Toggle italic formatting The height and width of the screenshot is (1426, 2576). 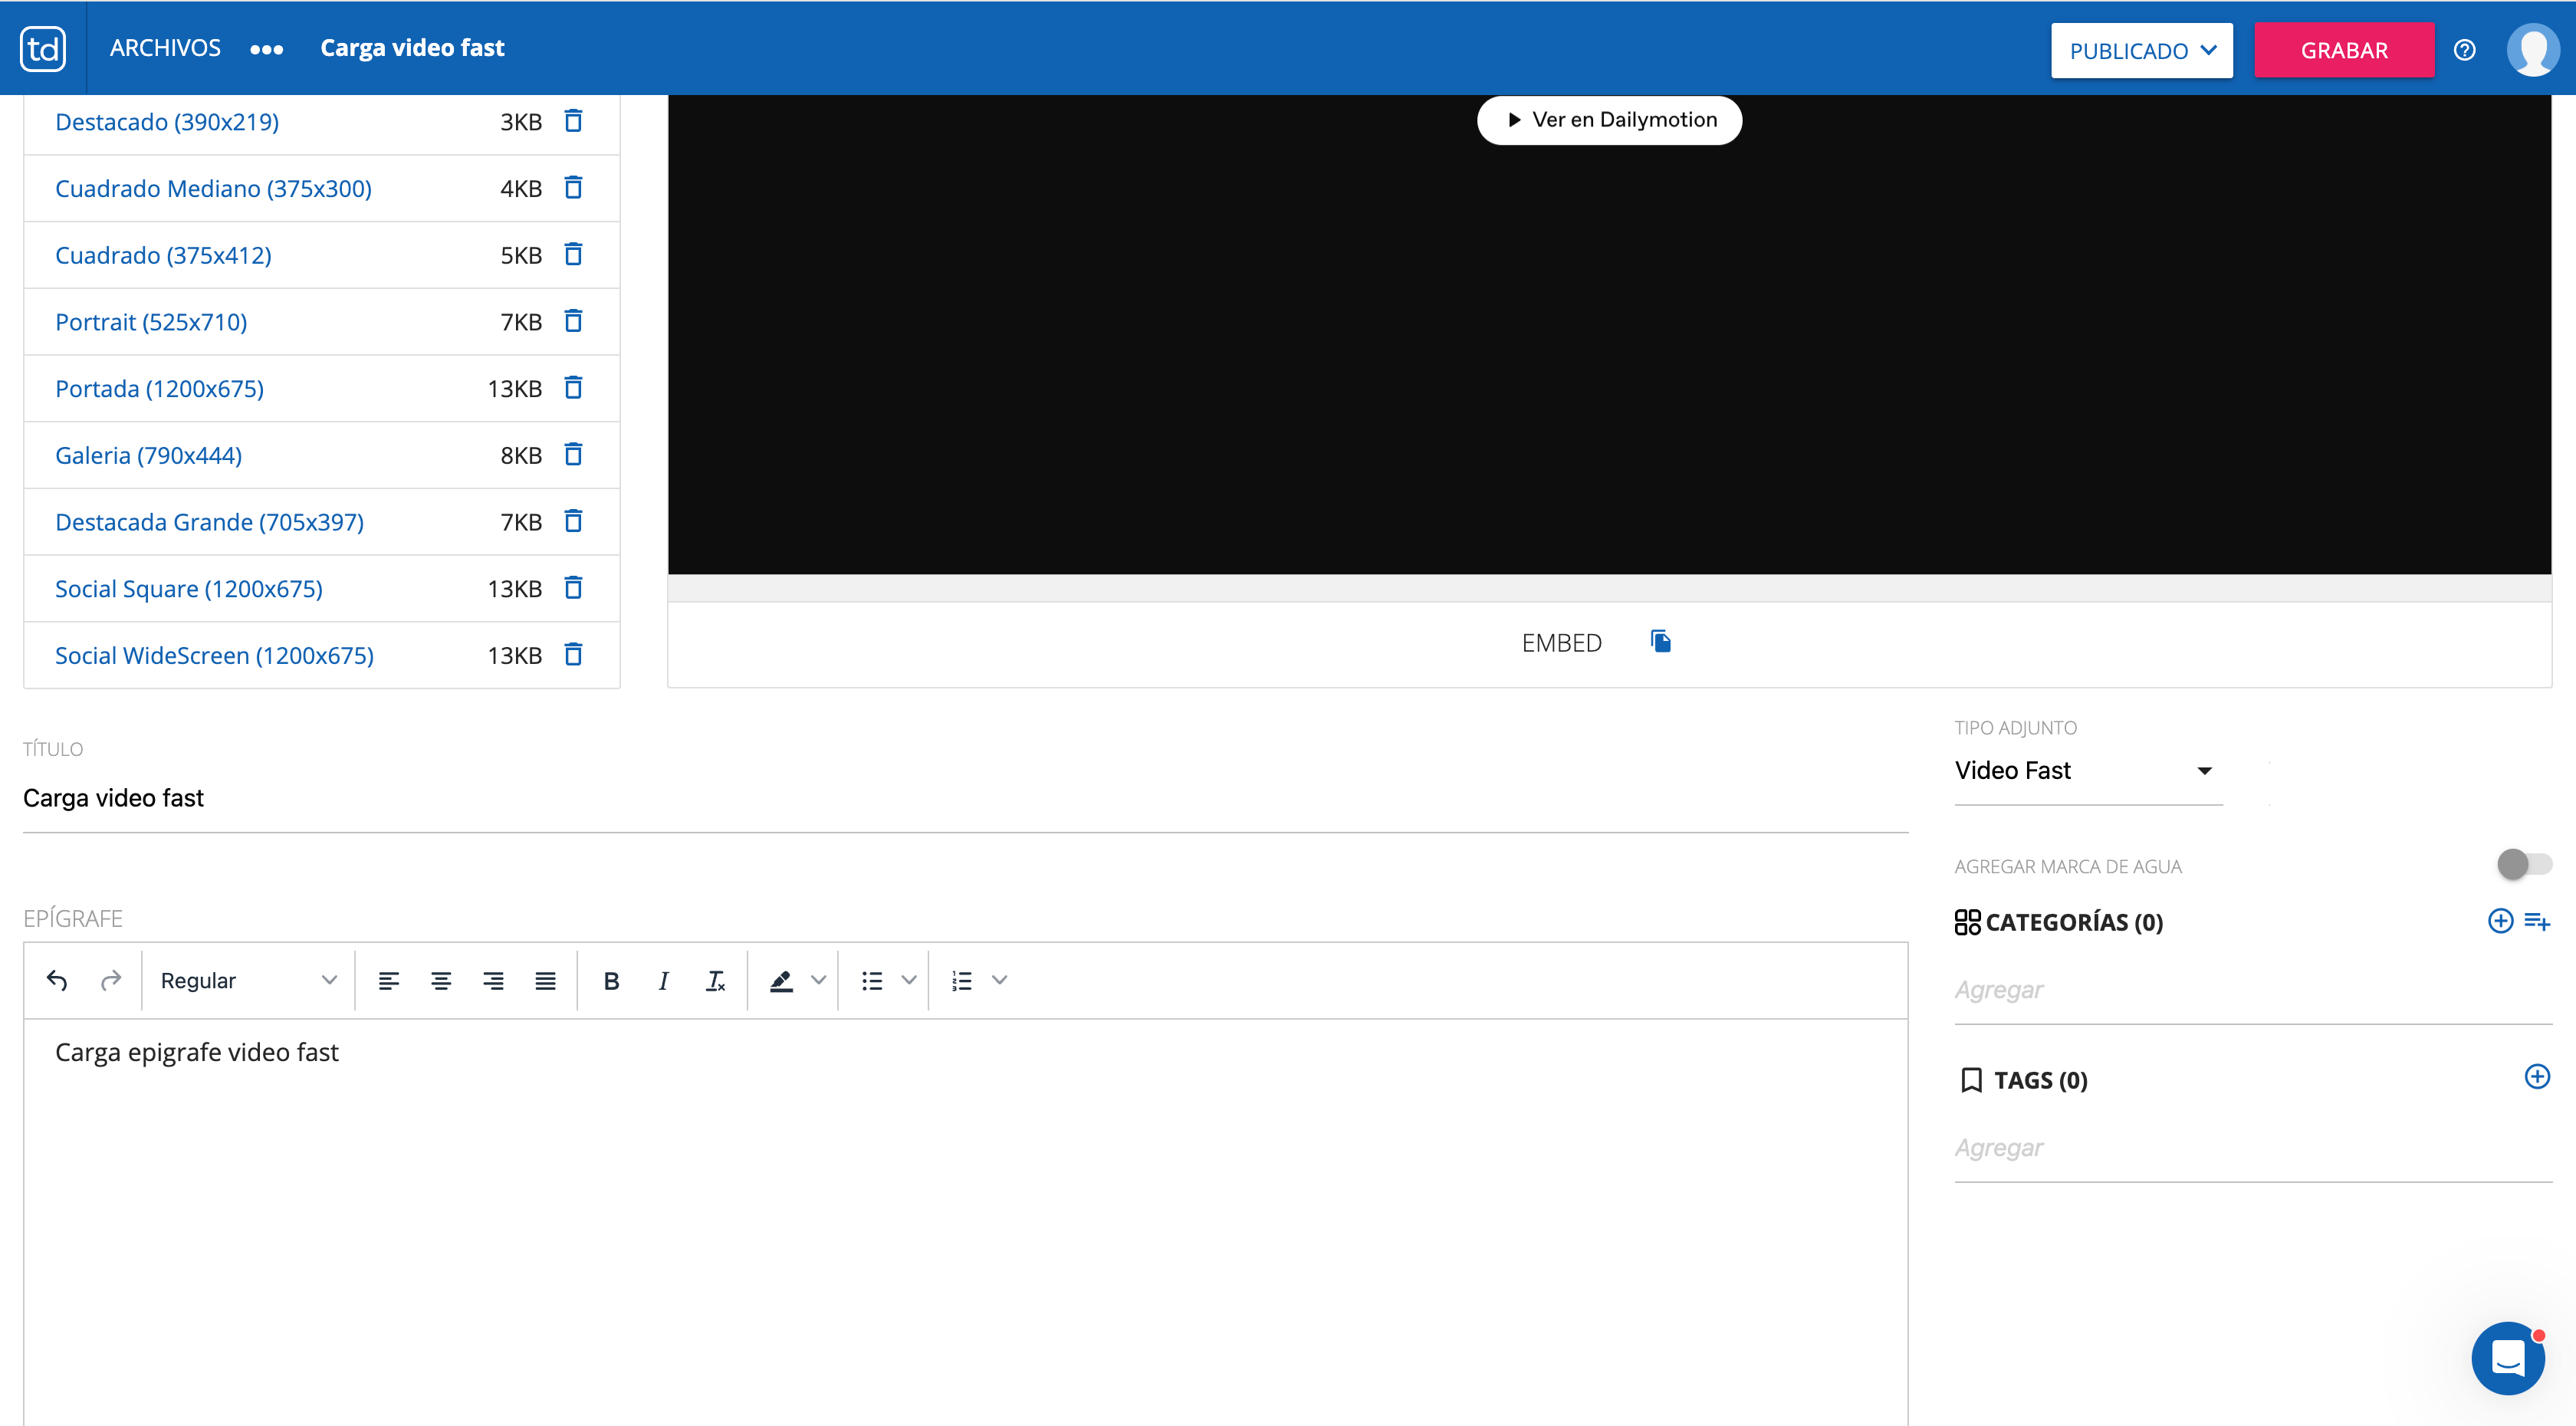(x=663, y=981)
